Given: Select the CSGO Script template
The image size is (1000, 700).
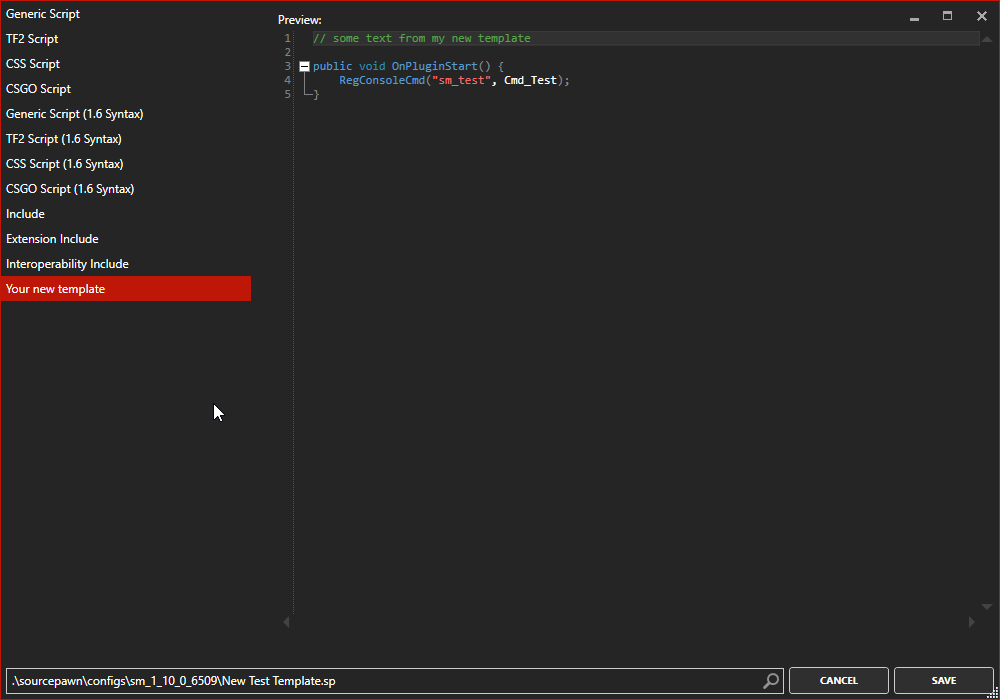Looking at the screenshot, I should click(x=126, y=89).
